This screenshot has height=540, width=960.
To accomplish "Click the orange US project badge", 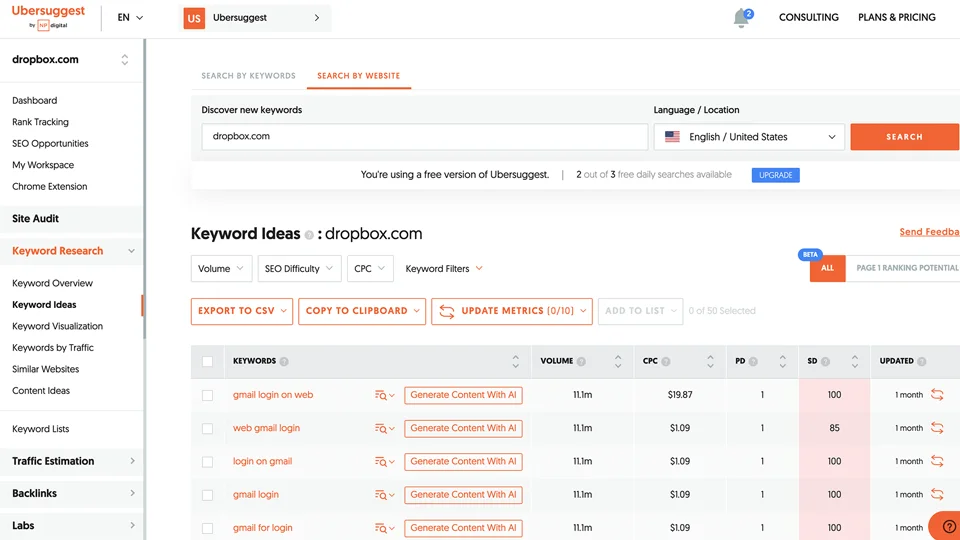I will [194, 18].
